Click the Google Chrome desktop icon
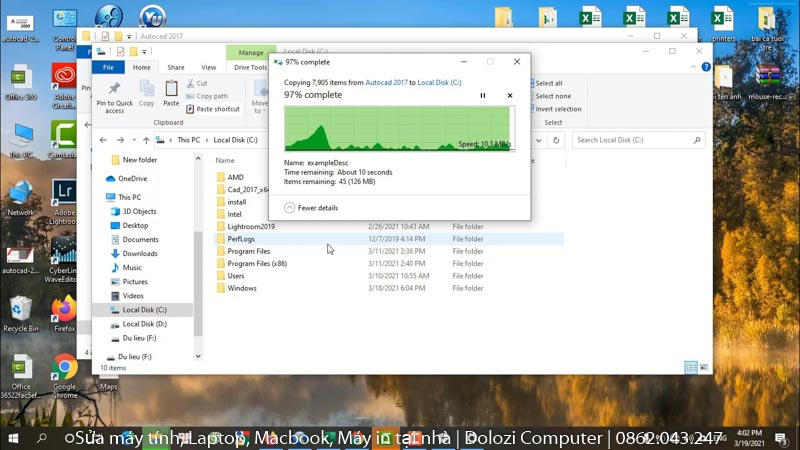The height and width of the screenshot is (450, 800). [65, 372]
